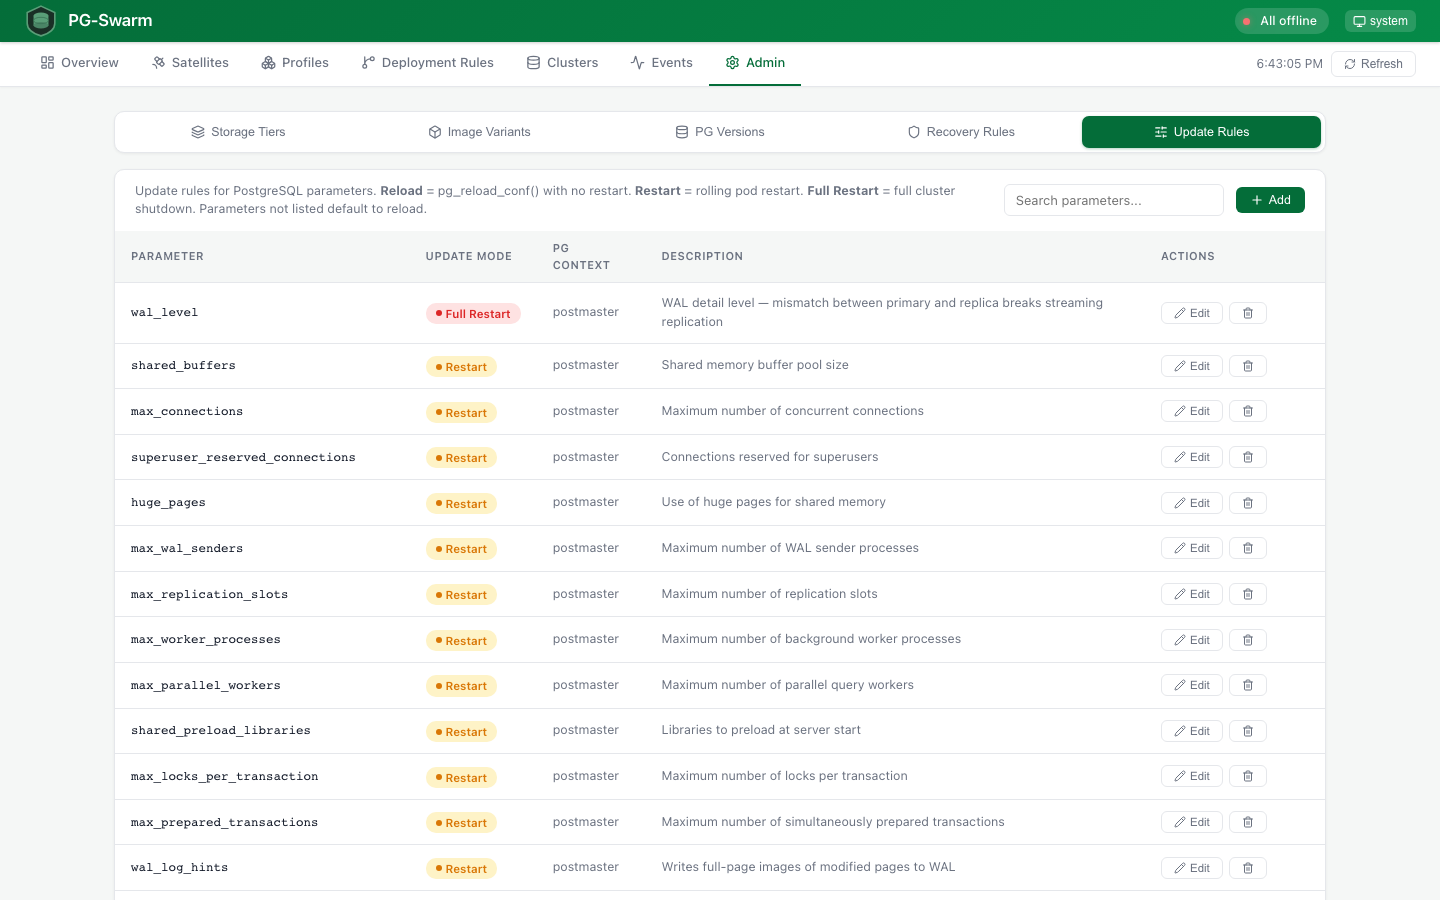The image size is (1440, 900).
Task: Switch to PG Versions section
Action: click(720, 132)
